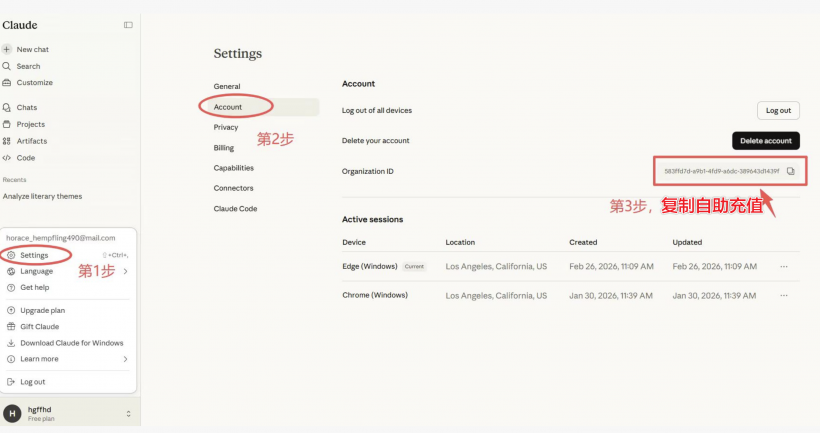This screenshot has height=433, width=820.
Task: Click the Customize toolbox icon
Action: point(7,82)
